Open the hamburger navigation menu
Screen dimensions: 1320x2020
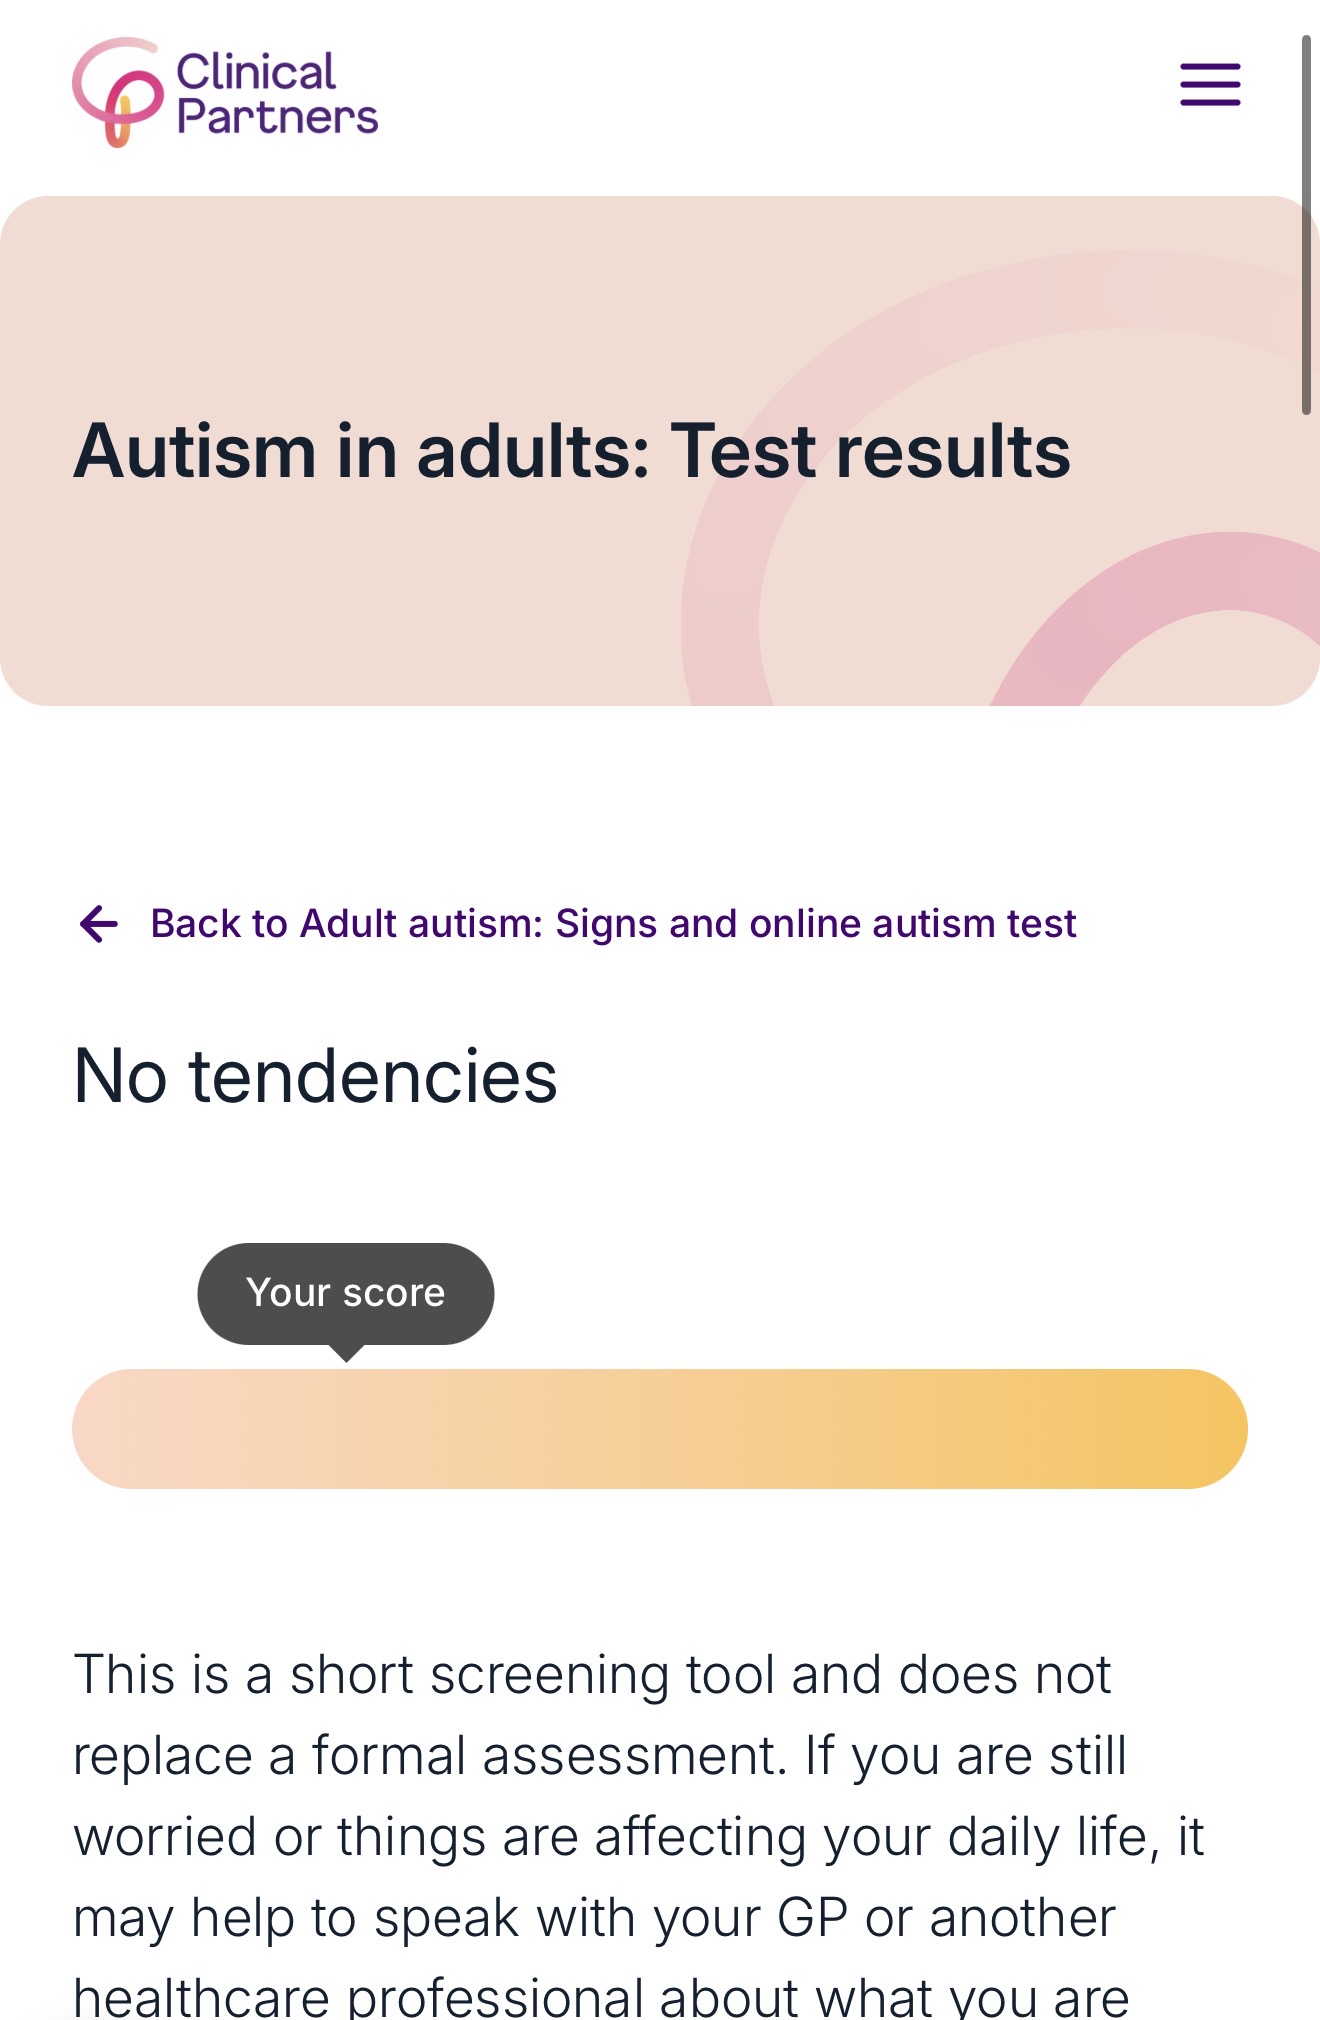point(1210,85)
